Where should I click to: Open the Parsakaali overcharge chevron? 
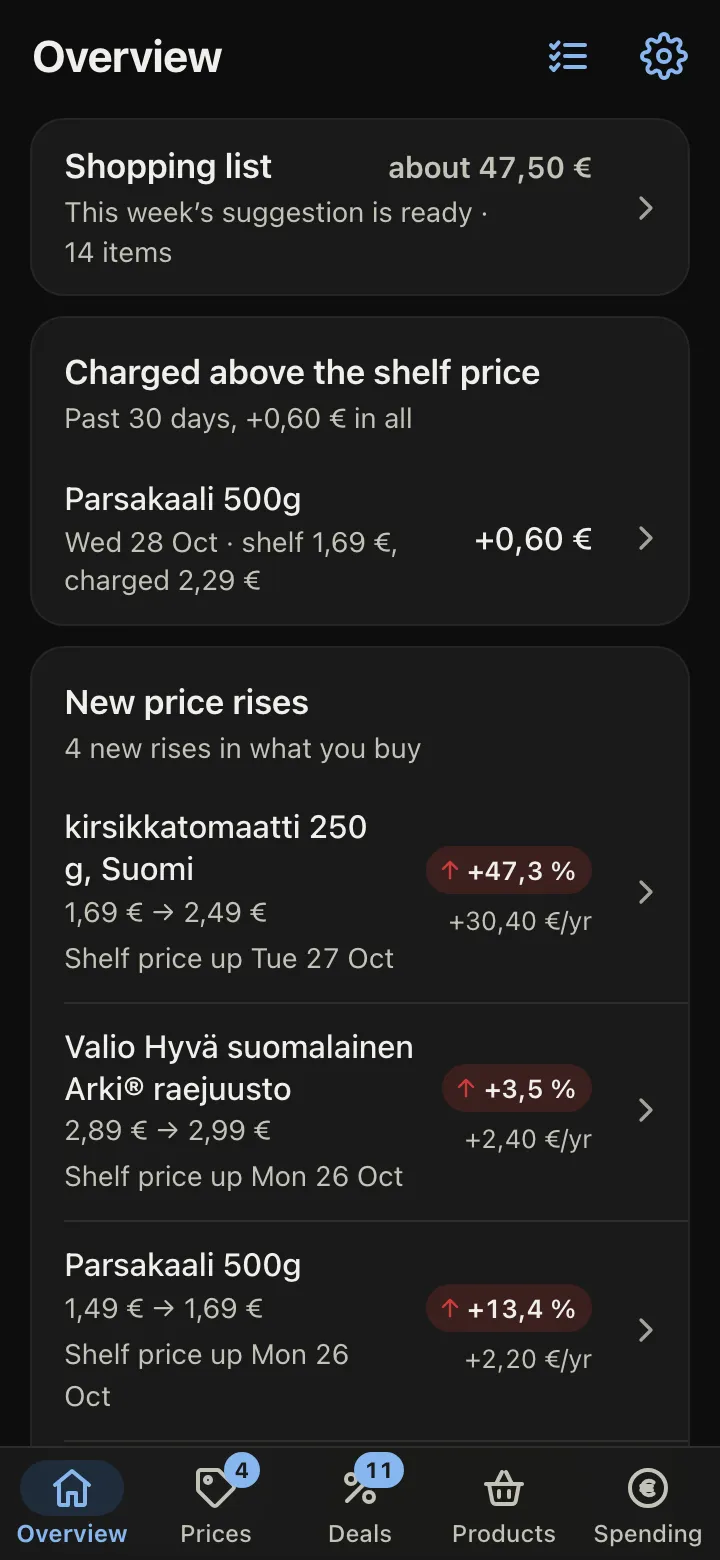click(x=646, y=539)
